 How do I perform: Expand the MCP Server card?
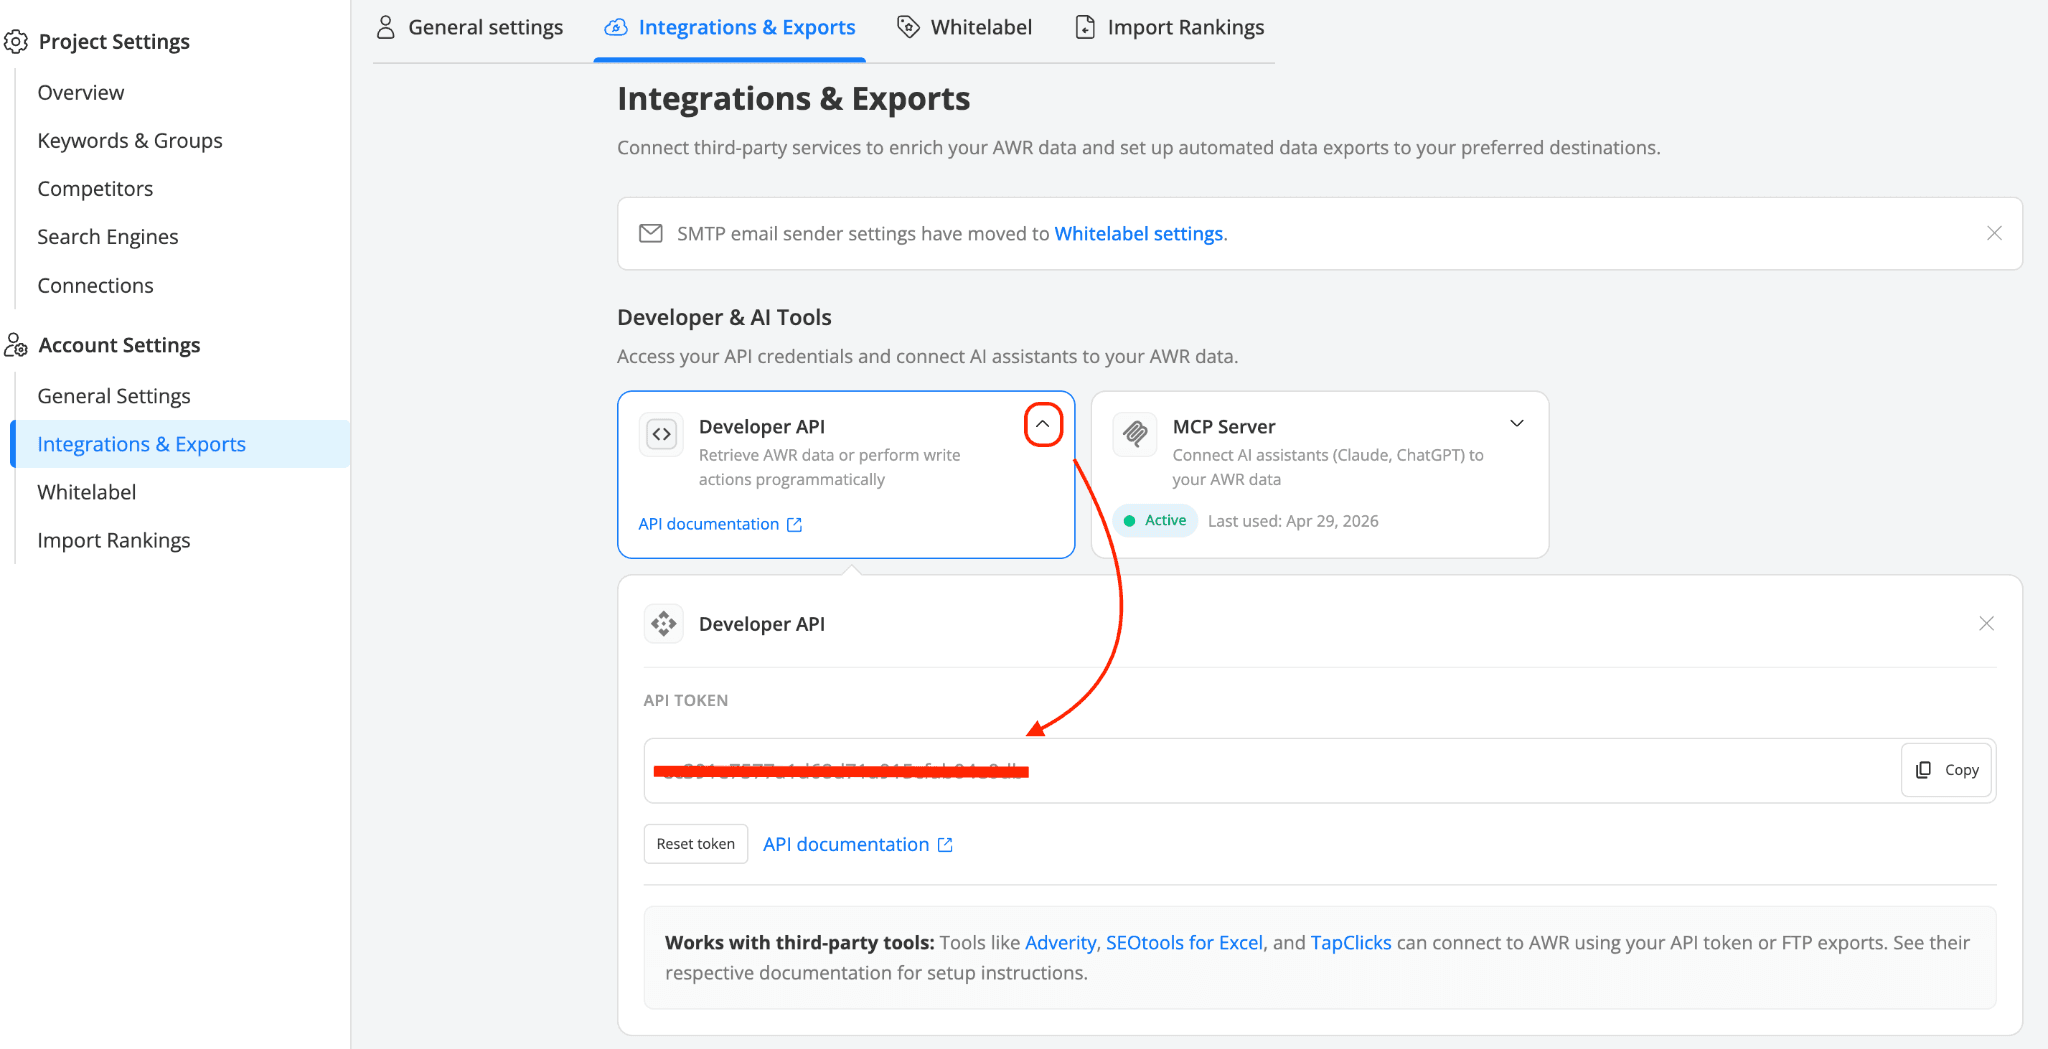1517,424
